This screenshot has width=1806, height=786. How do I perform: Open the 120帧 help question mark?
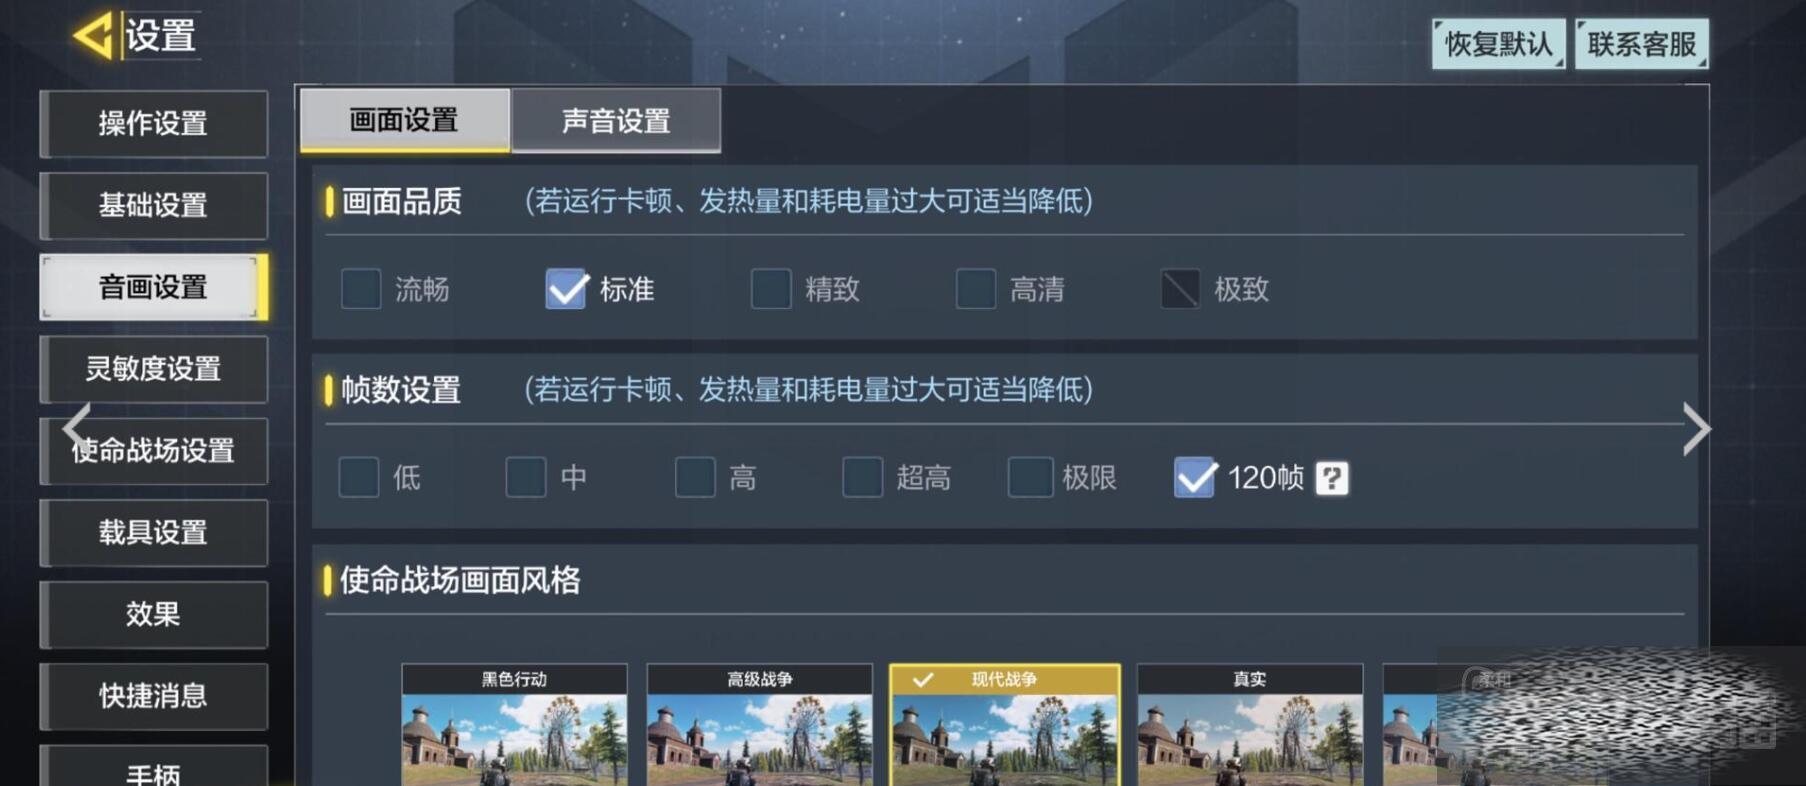click(x=1331, y=478)
